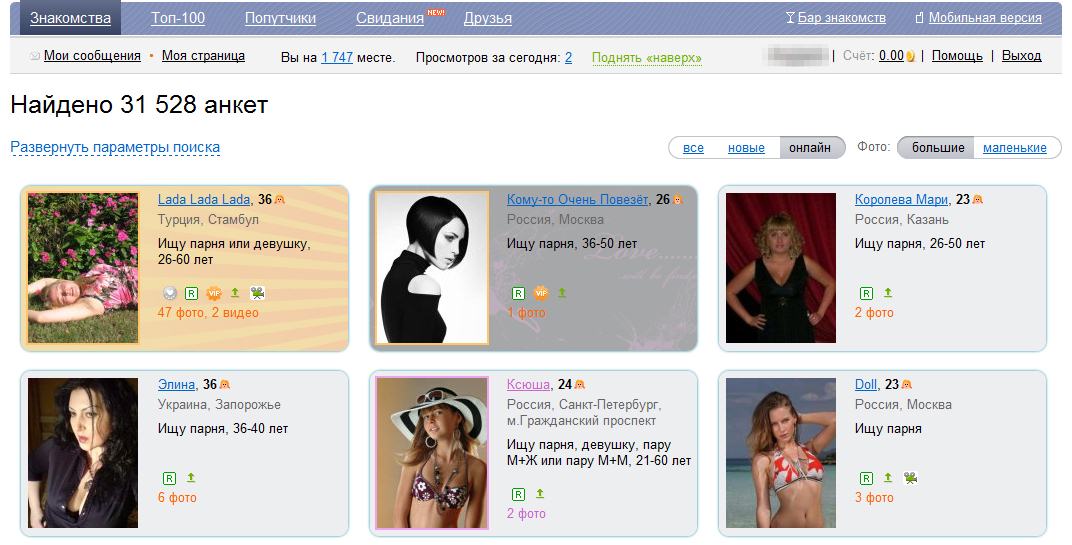Switch photo size to 'маленькие'
Viewport: 1072px width, 545px height.
pos(1015,148)
